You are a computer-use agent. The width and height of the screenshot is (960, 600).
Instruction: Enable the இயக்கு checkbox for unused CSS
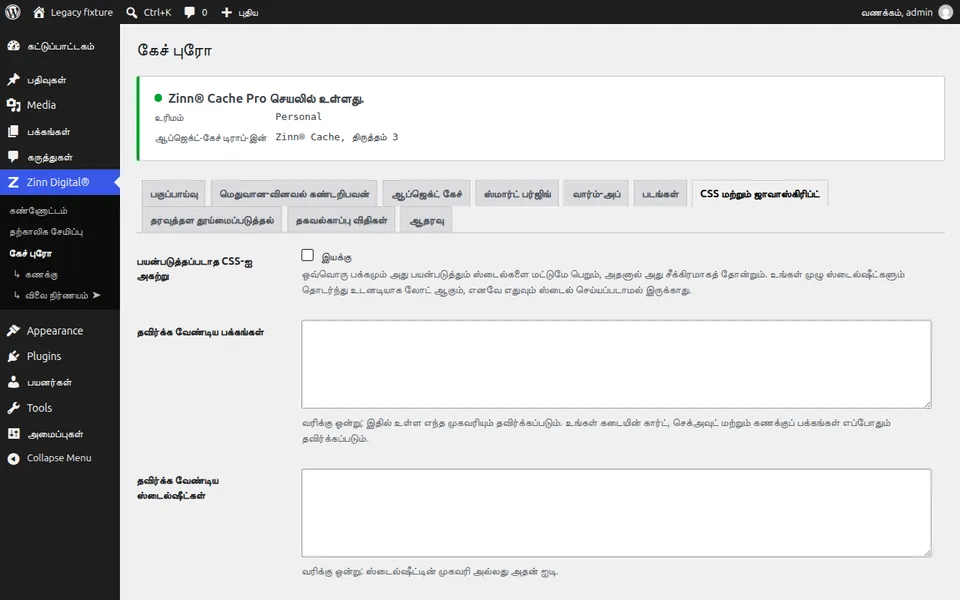(307, 255)
